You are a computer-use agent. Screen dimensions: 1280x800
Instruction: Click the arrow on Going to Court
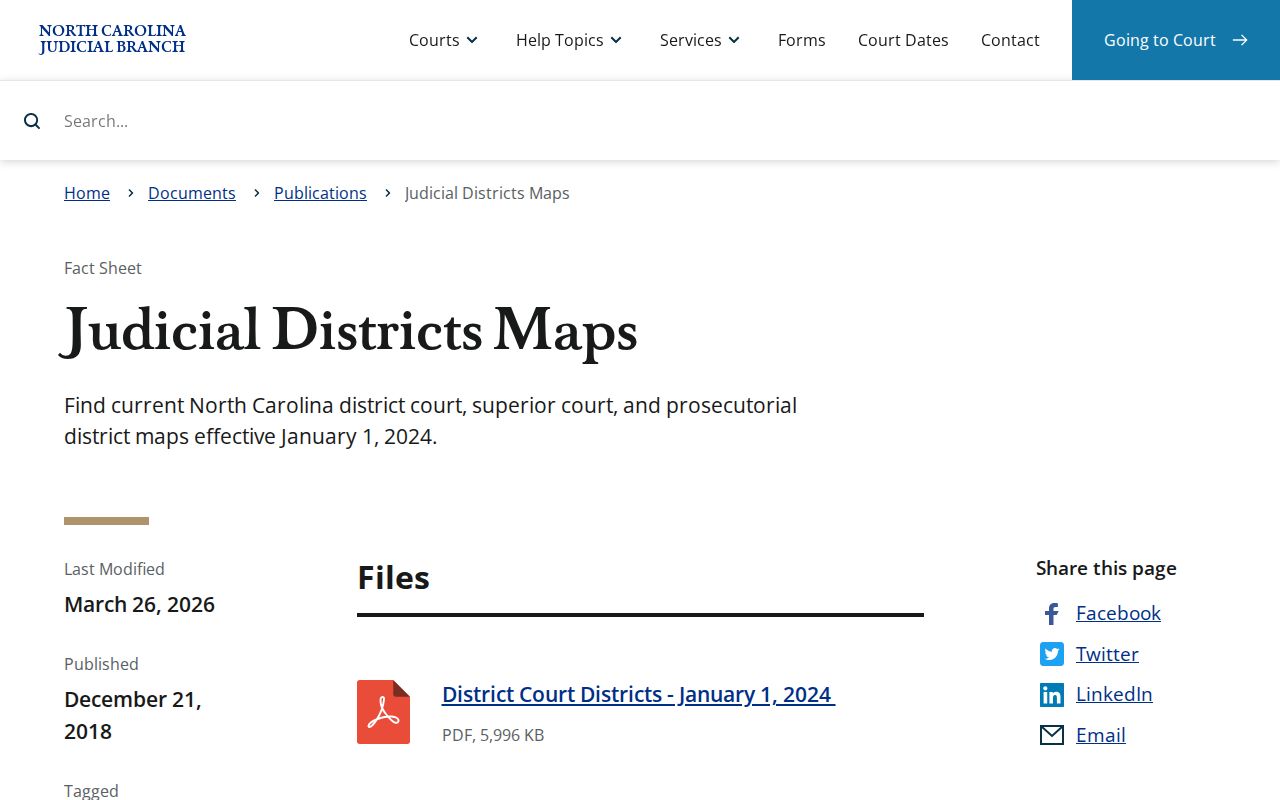1240,40
